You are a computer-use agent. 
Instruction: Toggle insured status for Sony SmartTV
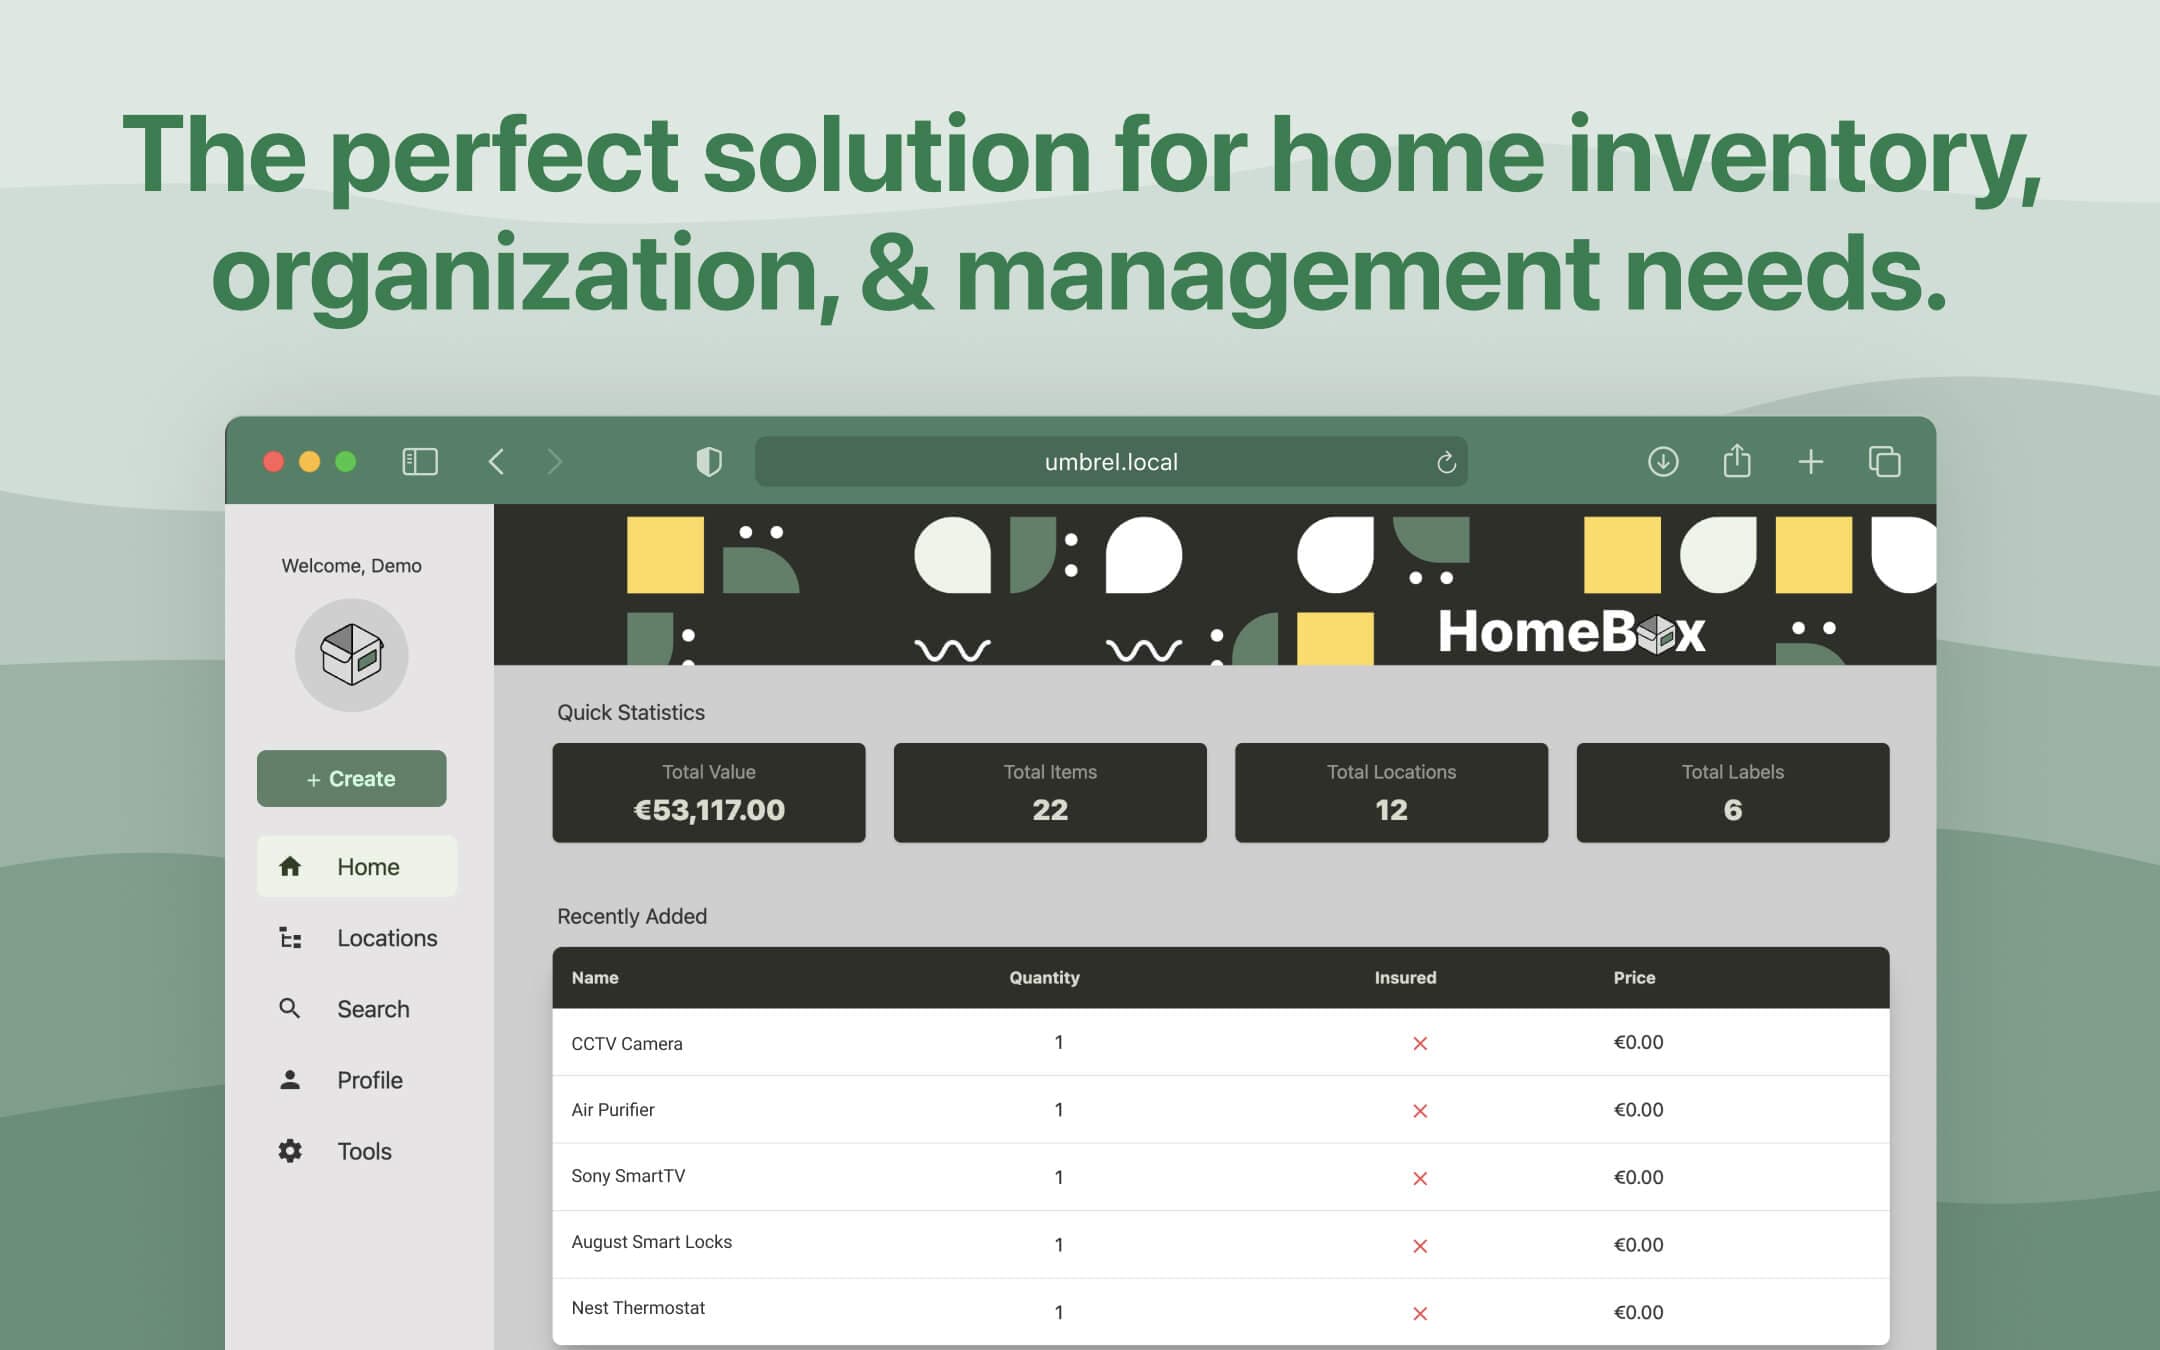[1418, 1176]
